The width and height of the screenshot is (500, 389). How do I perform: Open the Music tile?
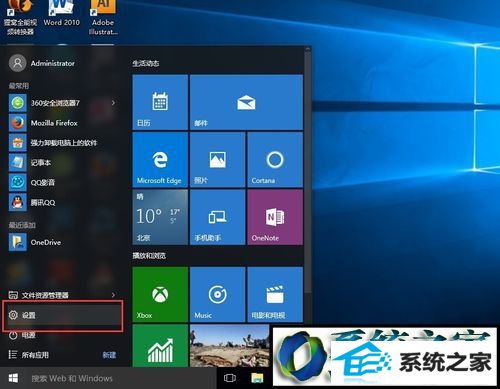click(217, 294)
